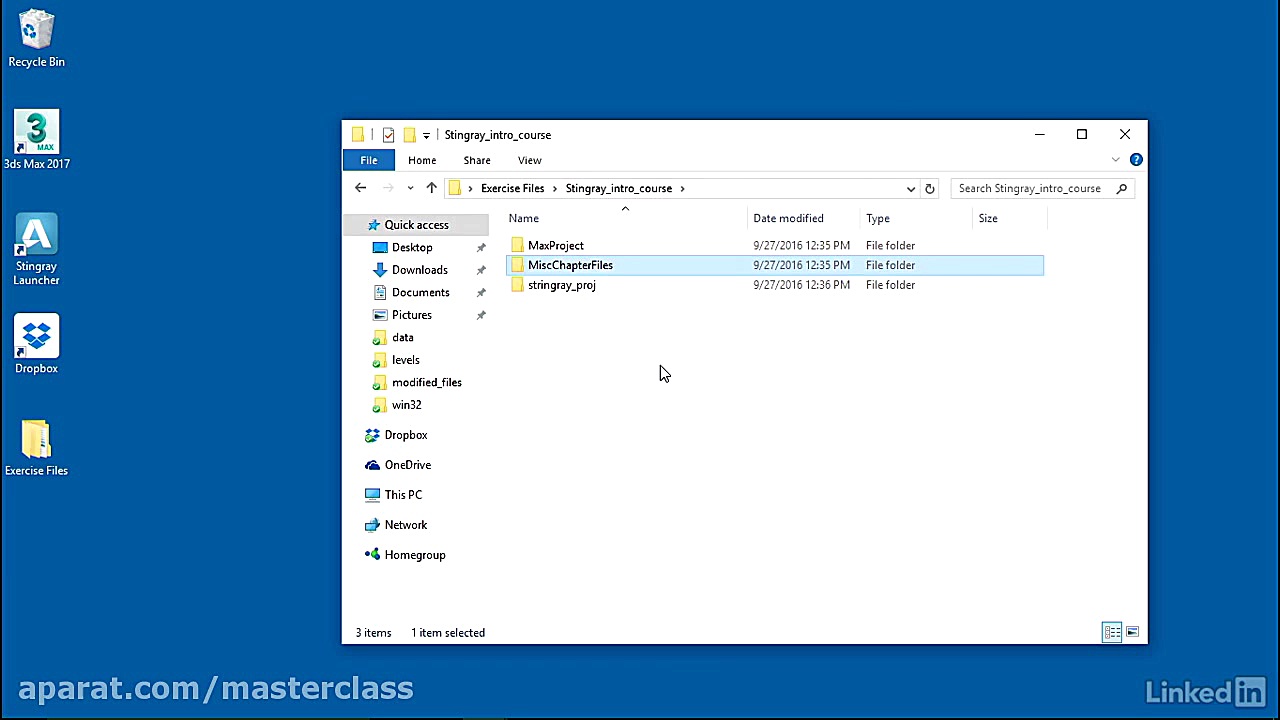Open the File menu

tap(368, 160)
